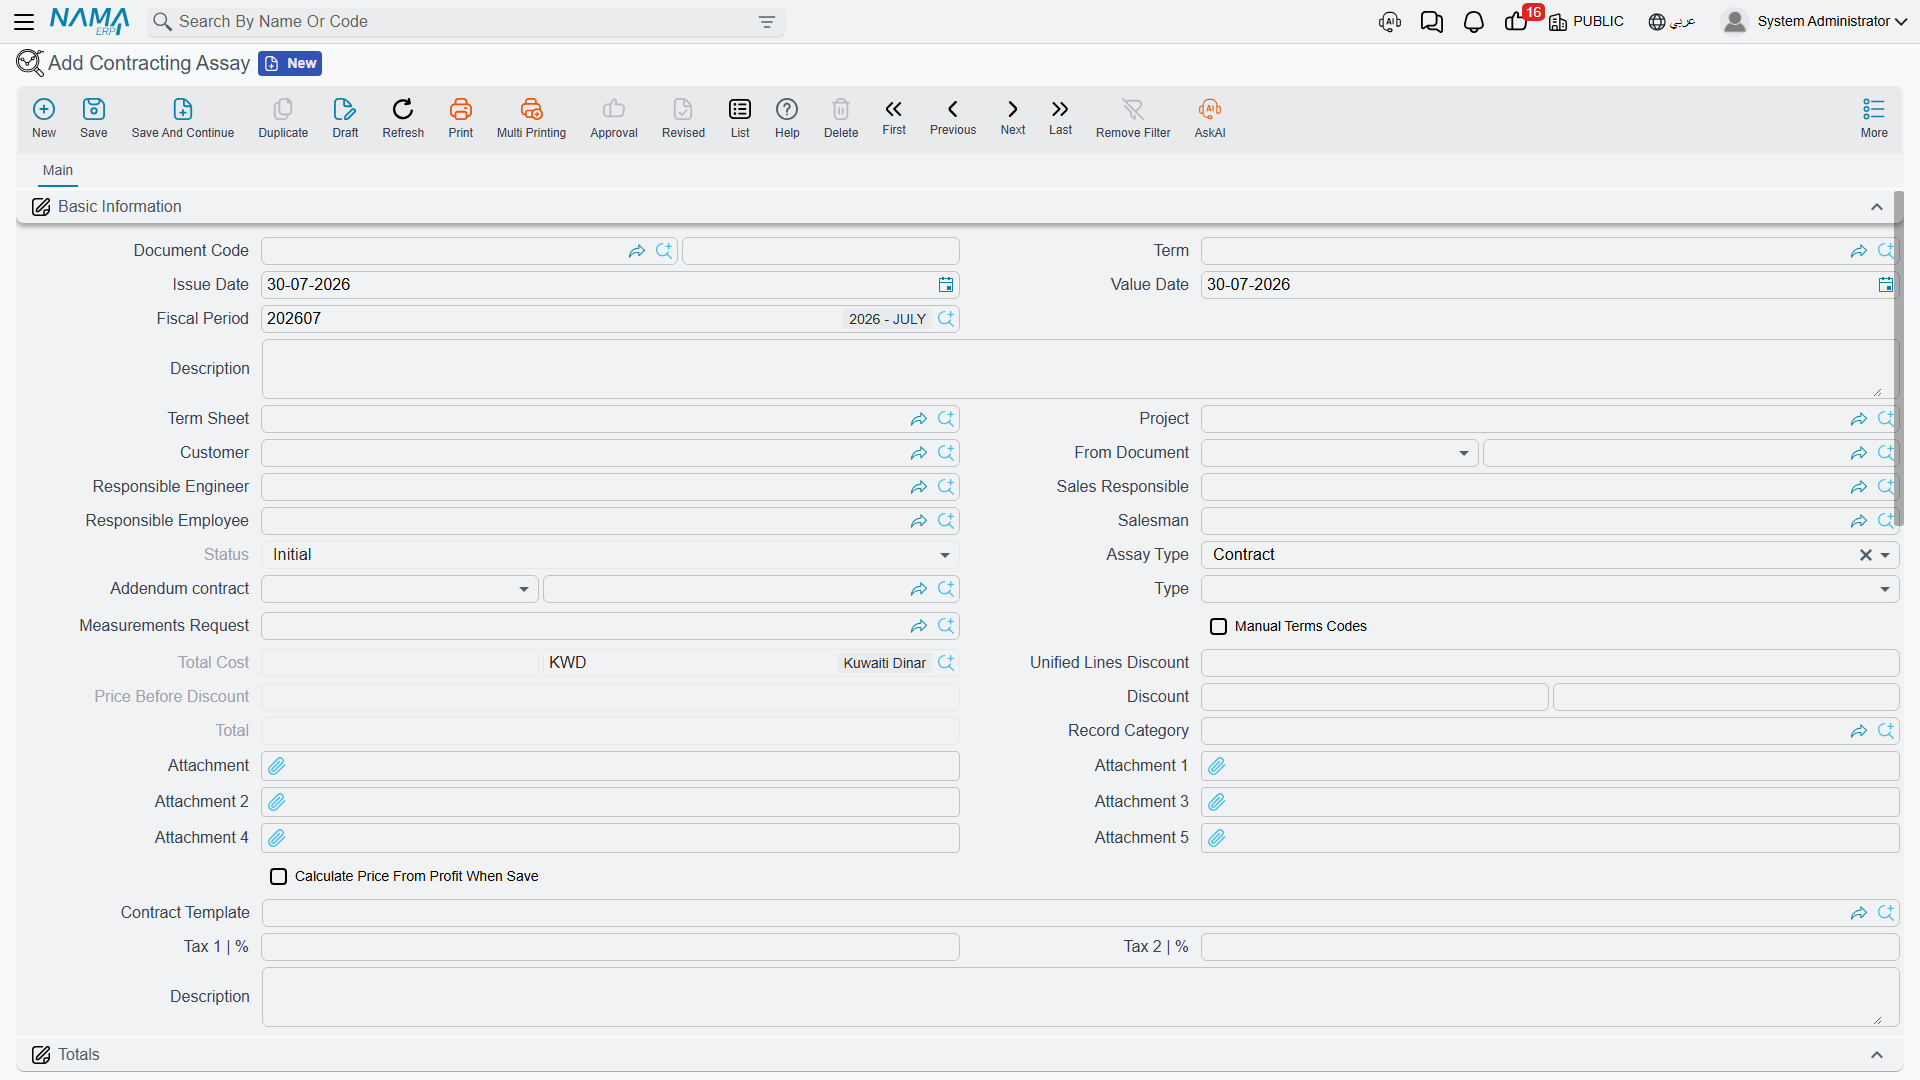
Task: Click the Unified Lines Discount field
Action: tap(1549, 663)
